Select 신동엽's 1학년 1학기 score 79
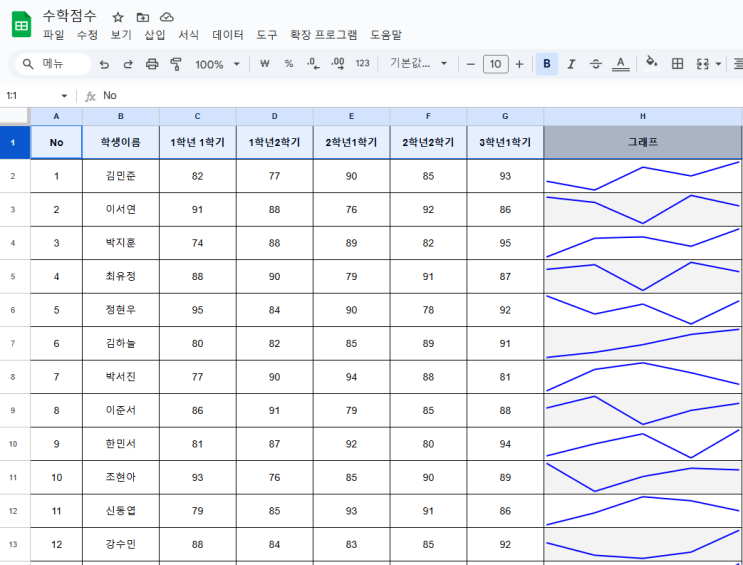 [x=198, y=511]
